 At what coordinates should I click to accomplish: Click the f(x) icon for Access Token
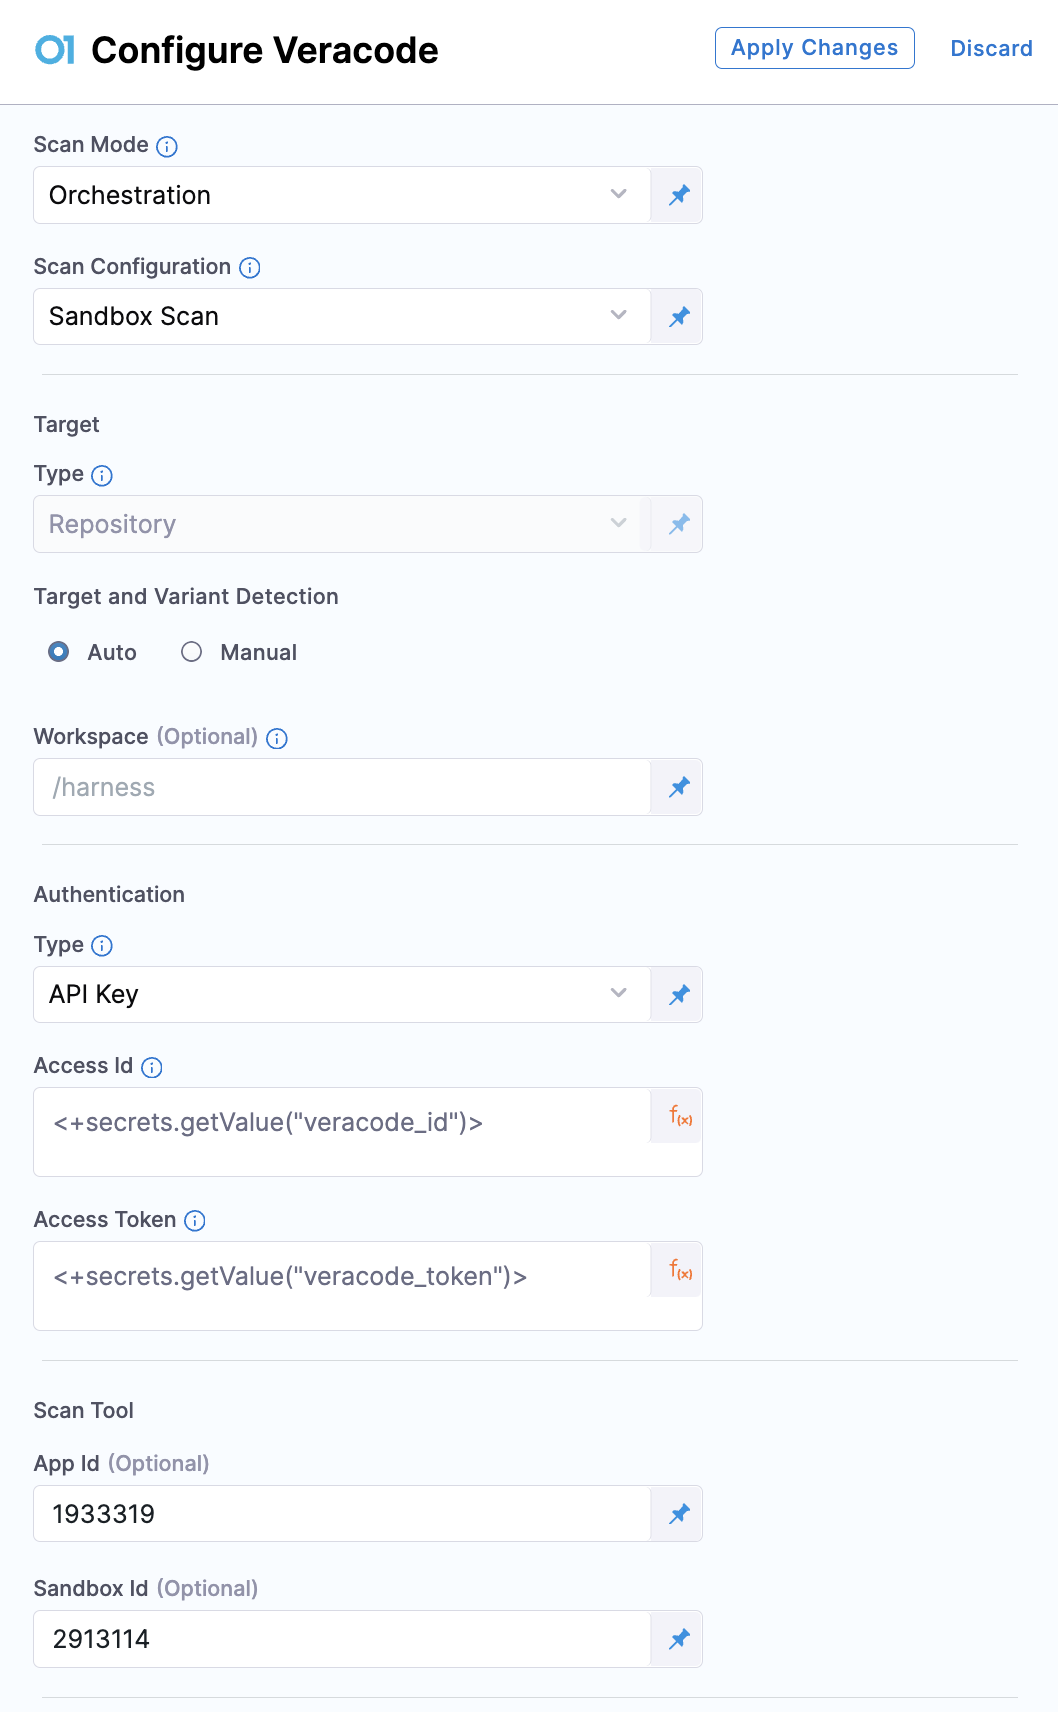pos(680,1270)
